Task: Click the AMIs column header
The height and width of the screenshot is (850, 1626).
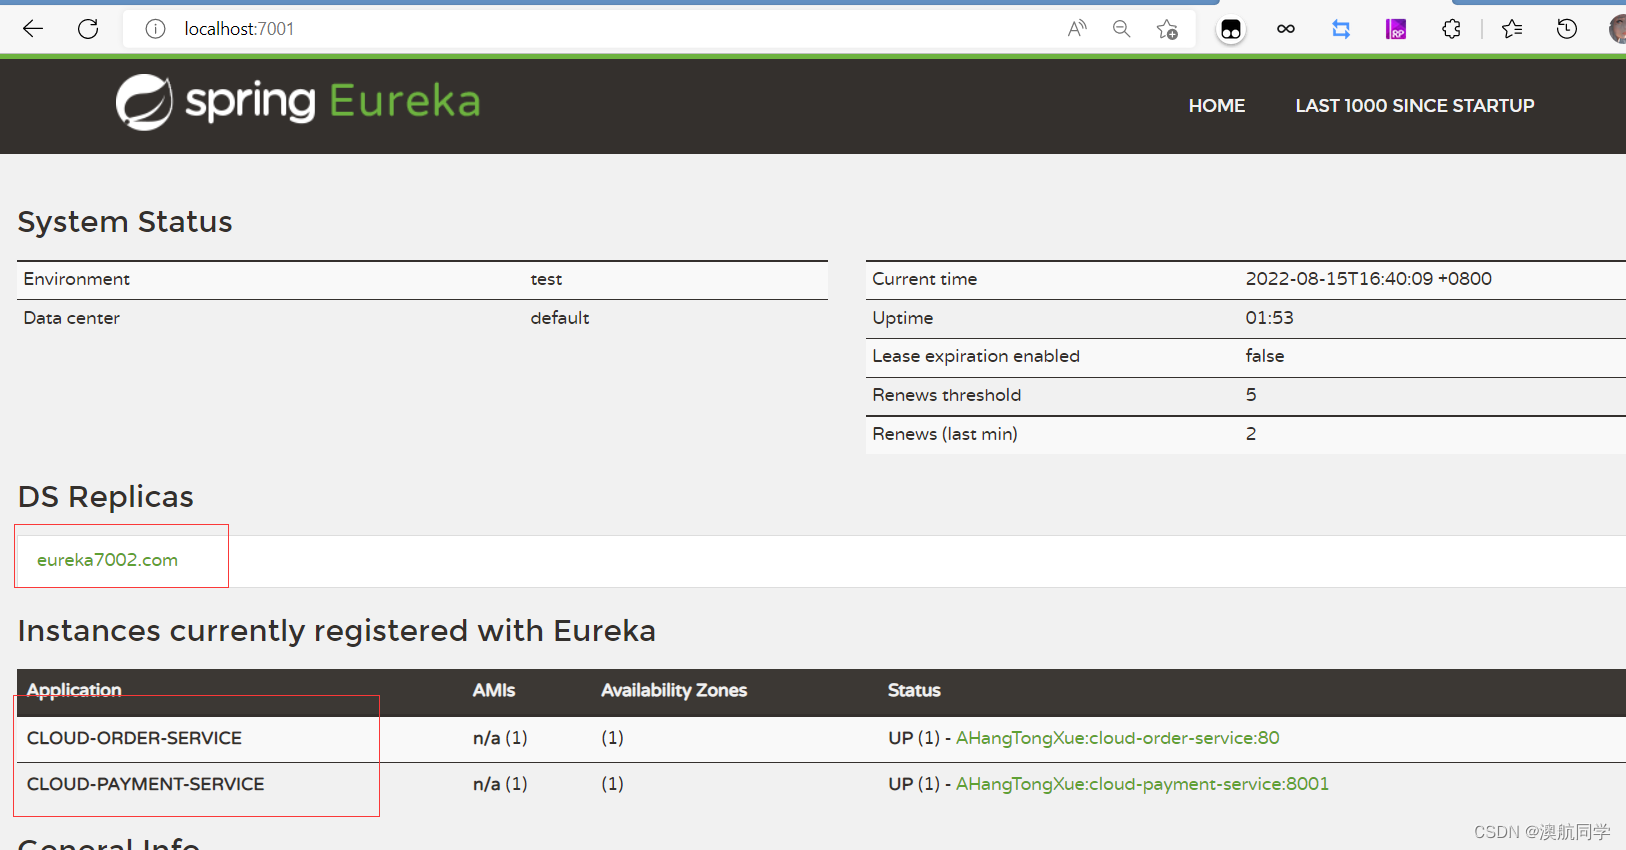Action: click(x=494, y=690)
